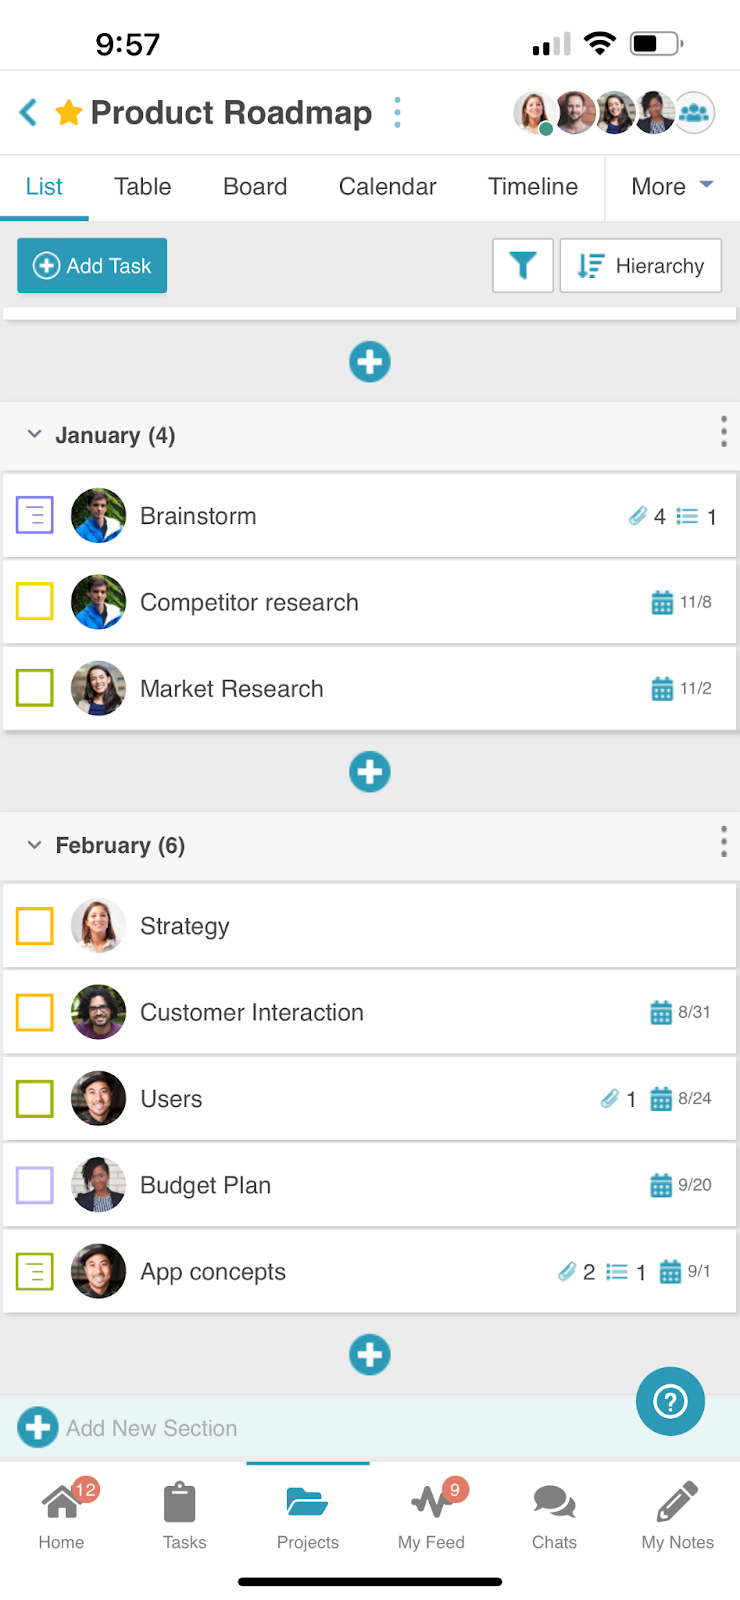Open Chats in the bottom bar
This screenshot has height=1600, width=740.
pos(554,1516)
